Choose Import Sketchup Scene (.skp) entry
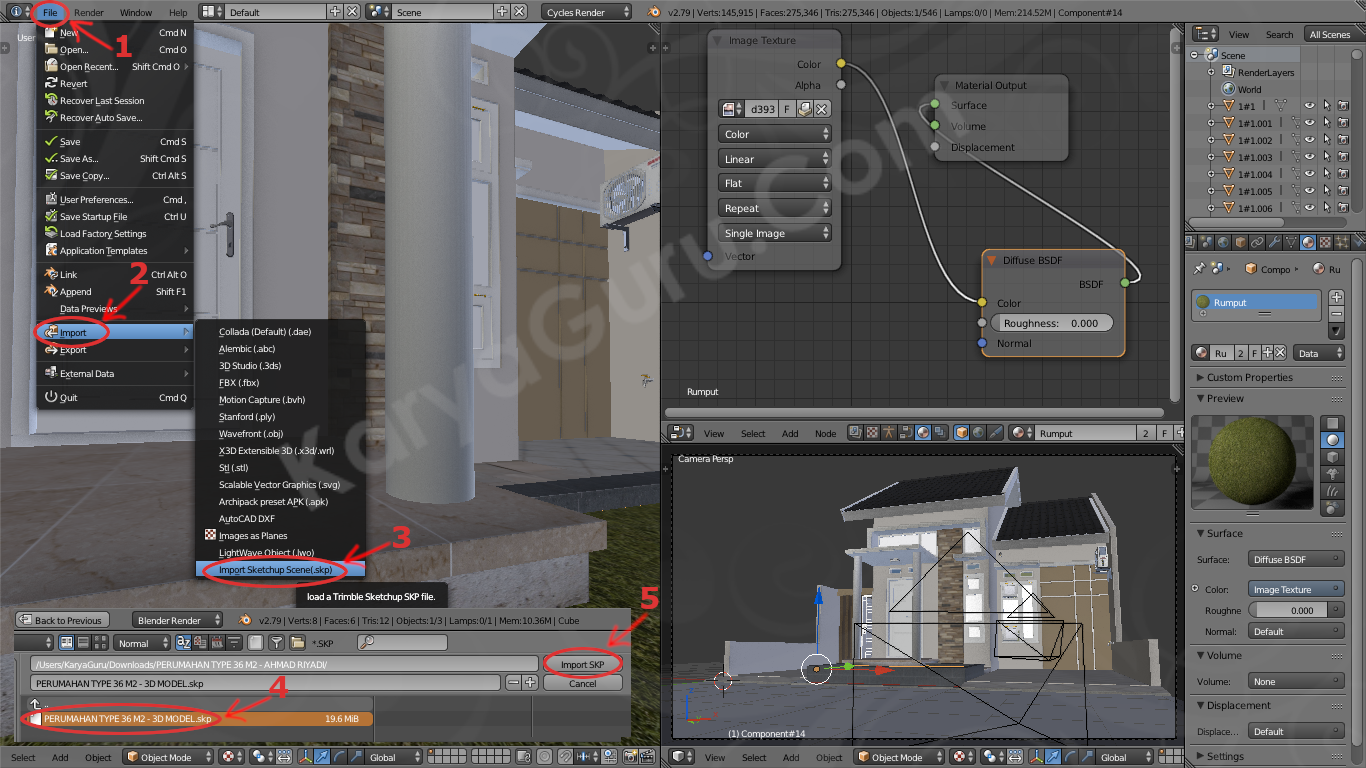Viewport: 1366px width, 768px height. click(x=275, y=570)
